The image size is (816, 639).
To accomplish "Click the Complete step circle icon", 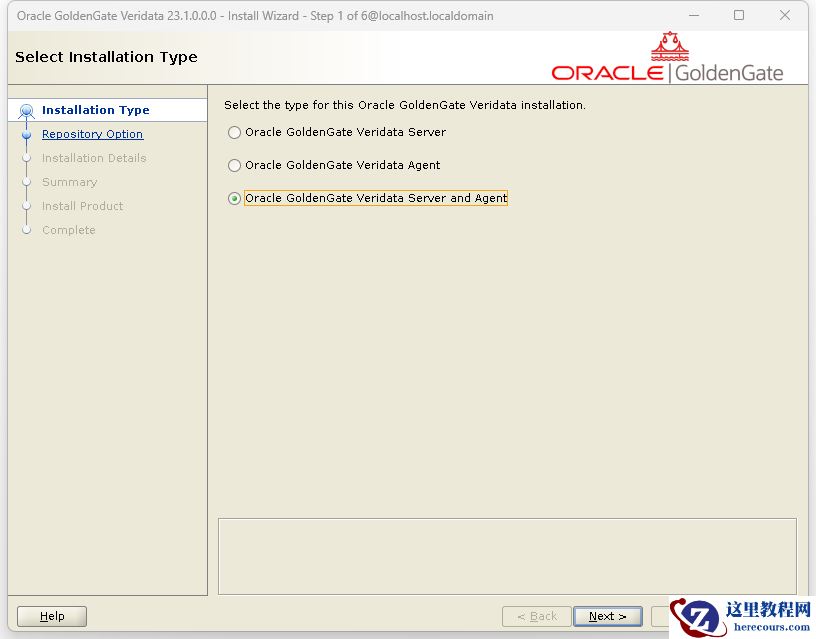I will 26,230.
